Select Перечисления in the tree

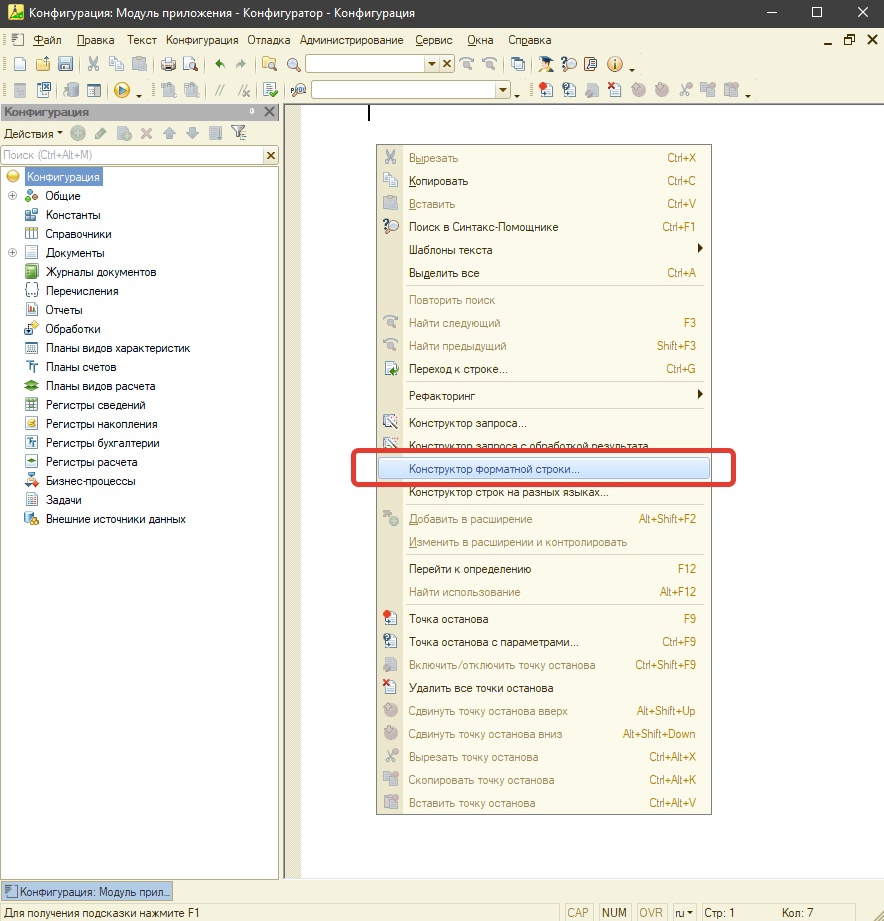82,291
